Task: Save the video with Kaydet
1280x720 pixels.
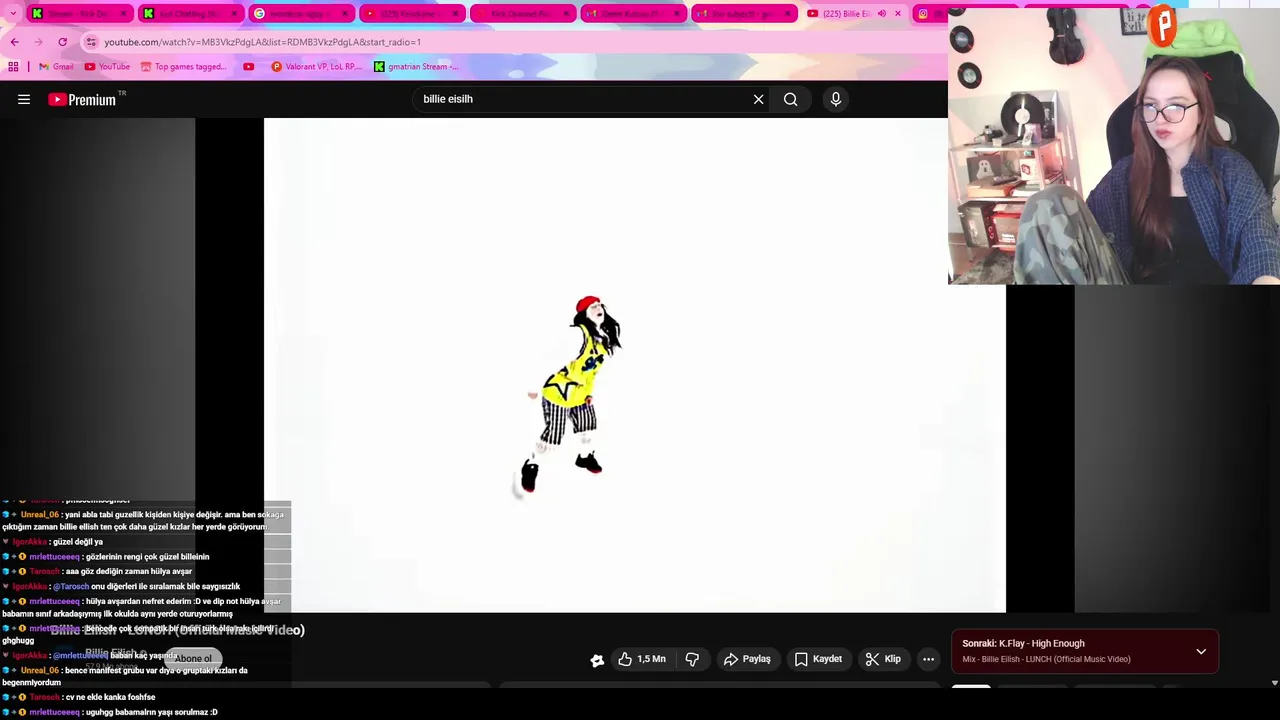Action: pyautogui.click(x=818, y=659)
